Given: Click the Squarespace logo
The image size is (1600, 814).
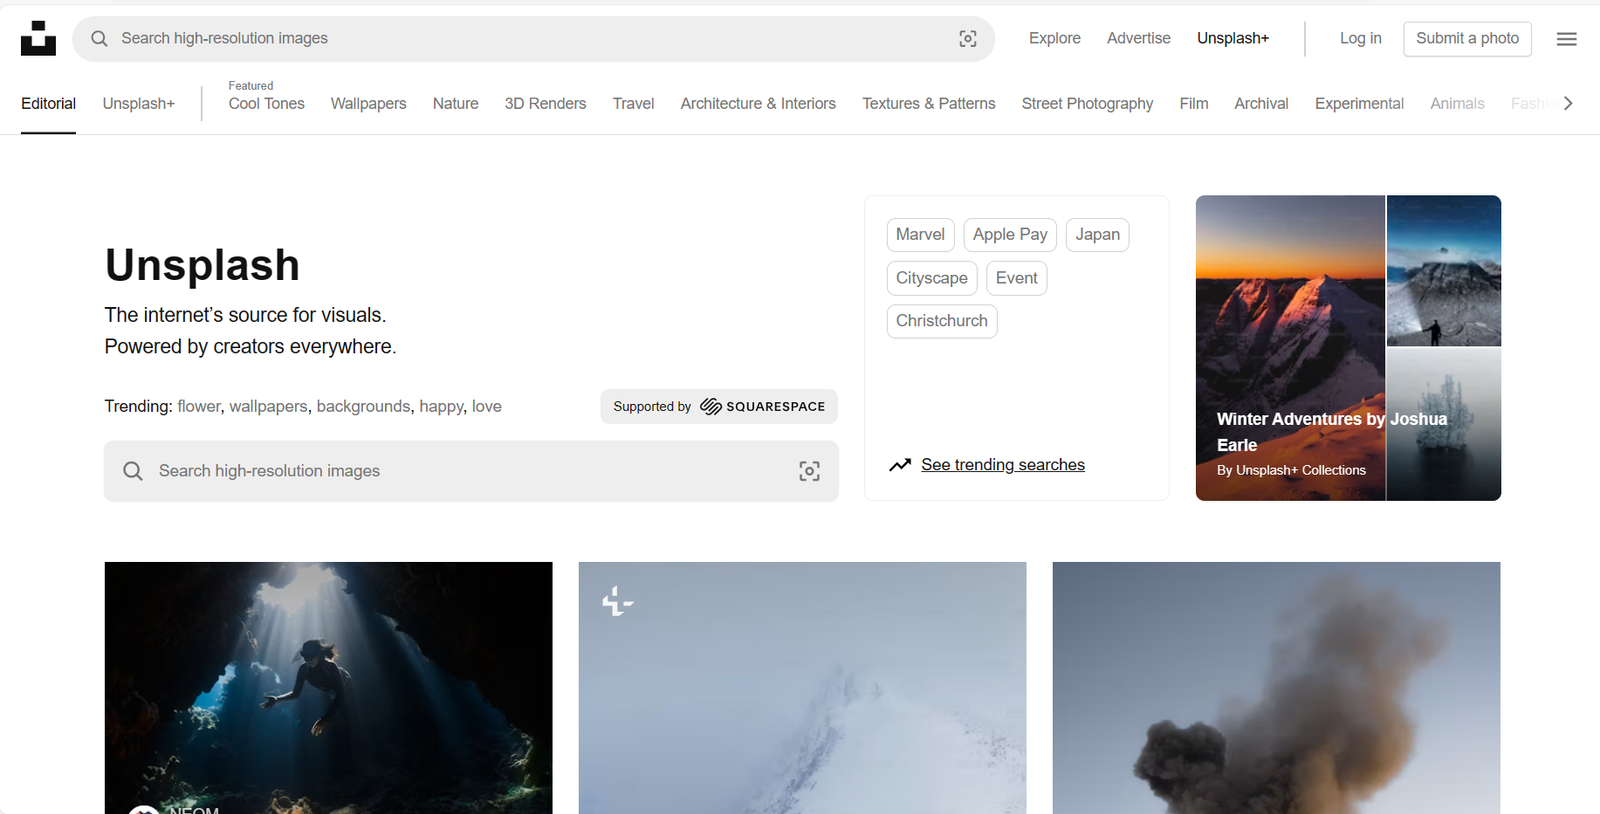Looking at the screenshot, I should tap(762, 407).
